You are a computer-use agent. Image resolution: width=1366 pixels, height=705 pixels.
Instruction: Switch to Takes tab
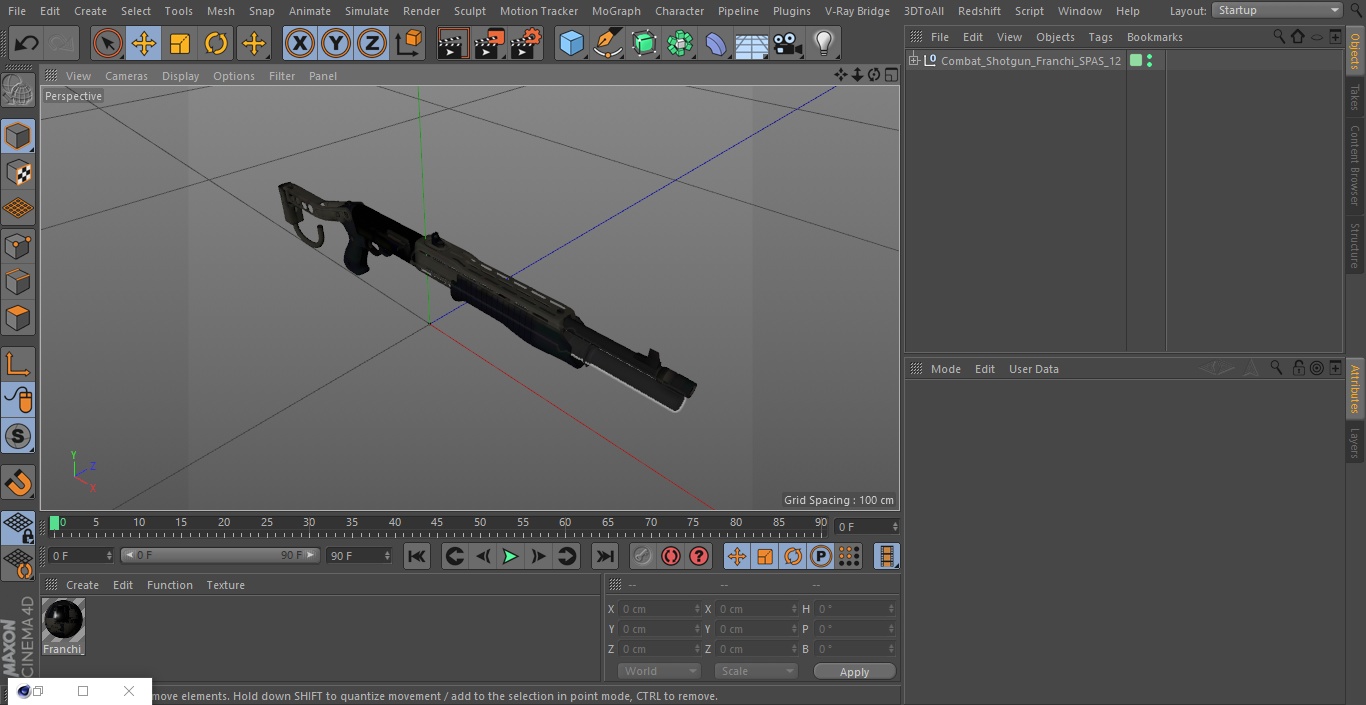point(1355,97)
